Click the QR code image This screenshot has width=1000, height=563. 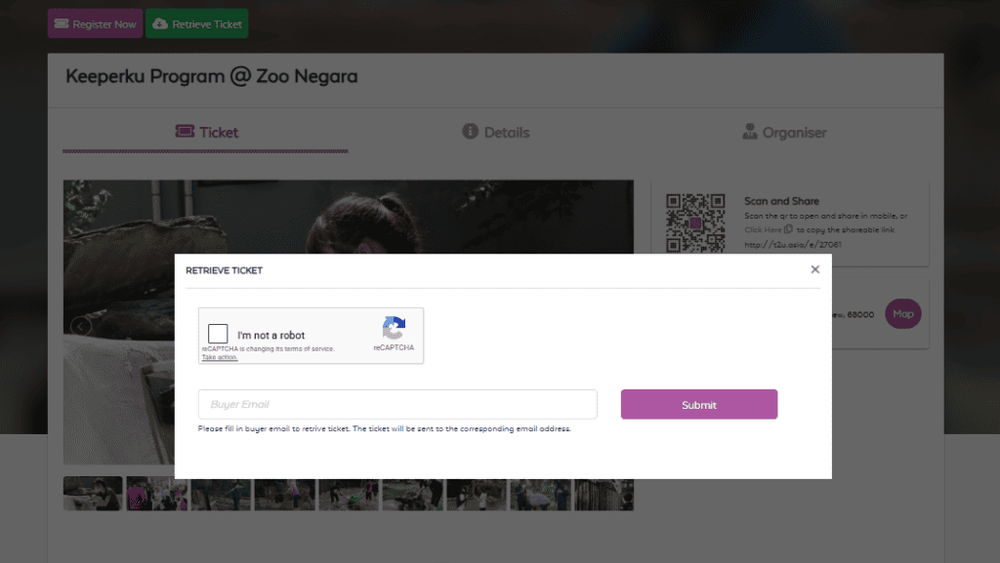click(x=695, y=223)
